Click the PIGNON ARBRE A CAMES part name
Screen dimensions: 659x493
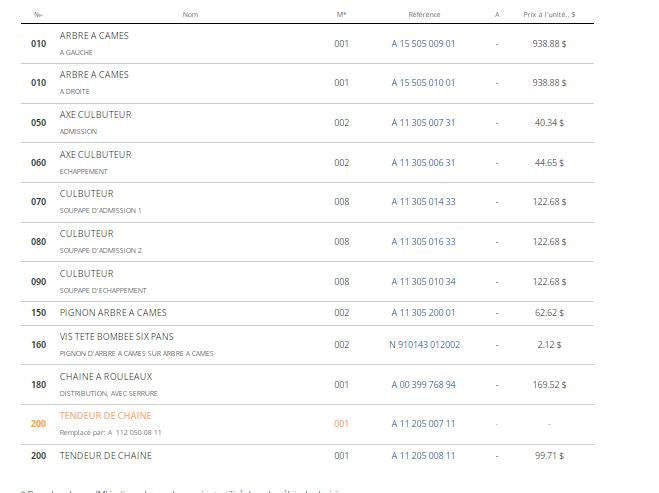coord(113,313)
